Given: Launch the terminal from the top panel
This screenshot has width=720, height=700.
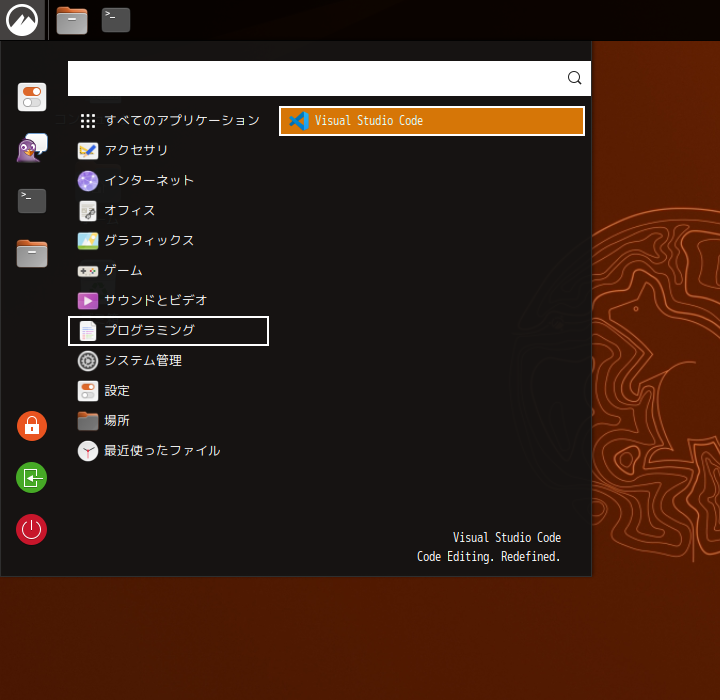Looking at the screenshot, I should (x=116, y=20).
